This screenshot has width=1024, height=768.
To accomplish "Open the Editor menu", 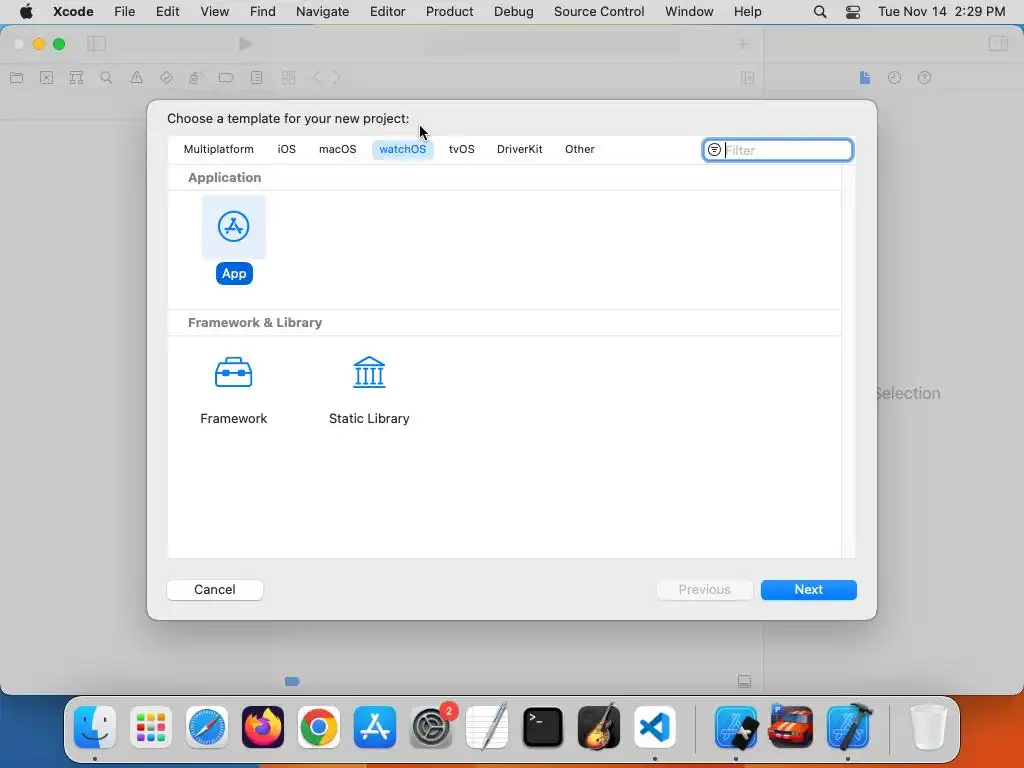I will (387, 11).
